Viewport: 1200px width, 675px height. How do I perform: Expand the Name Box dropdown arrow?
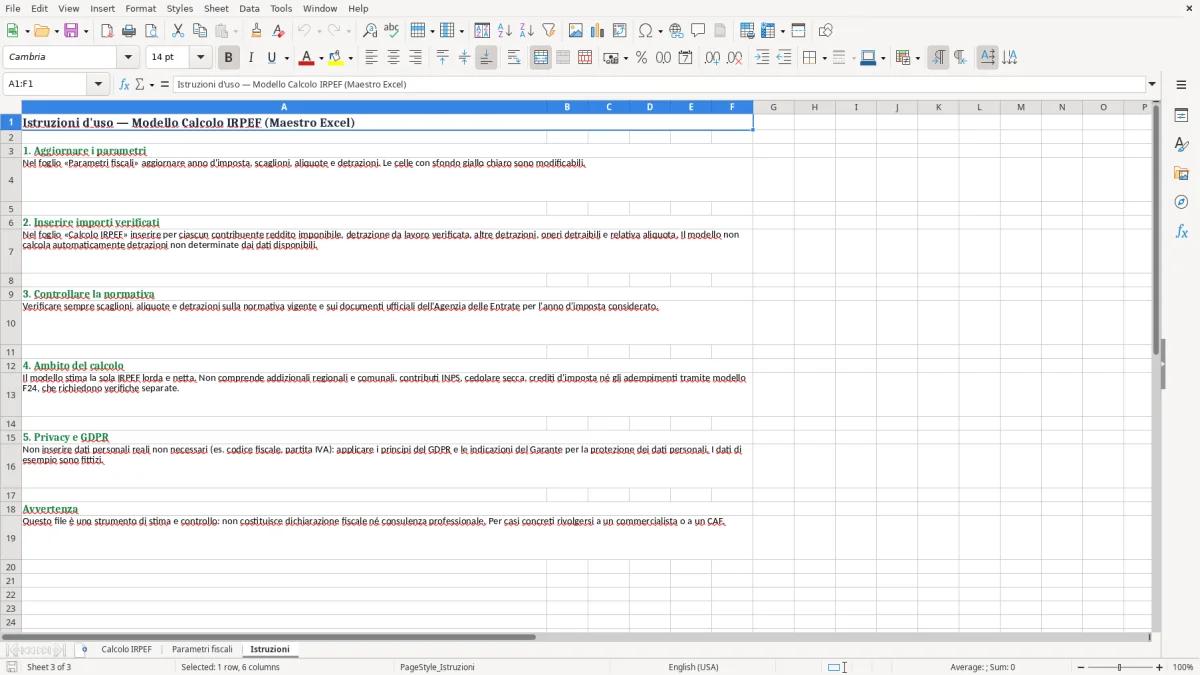98,85
